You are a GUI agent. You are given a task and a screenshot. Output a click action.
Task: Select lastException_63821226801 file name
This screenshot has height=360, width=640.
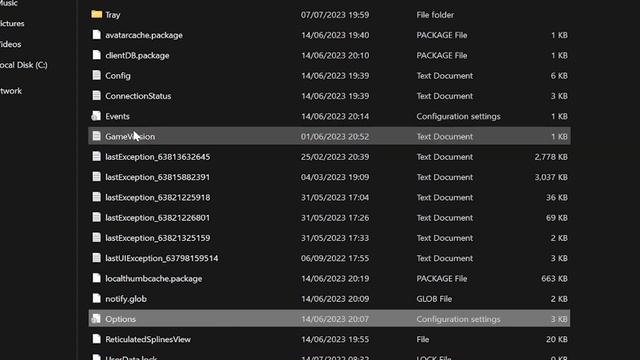click(x=158, y=218)
